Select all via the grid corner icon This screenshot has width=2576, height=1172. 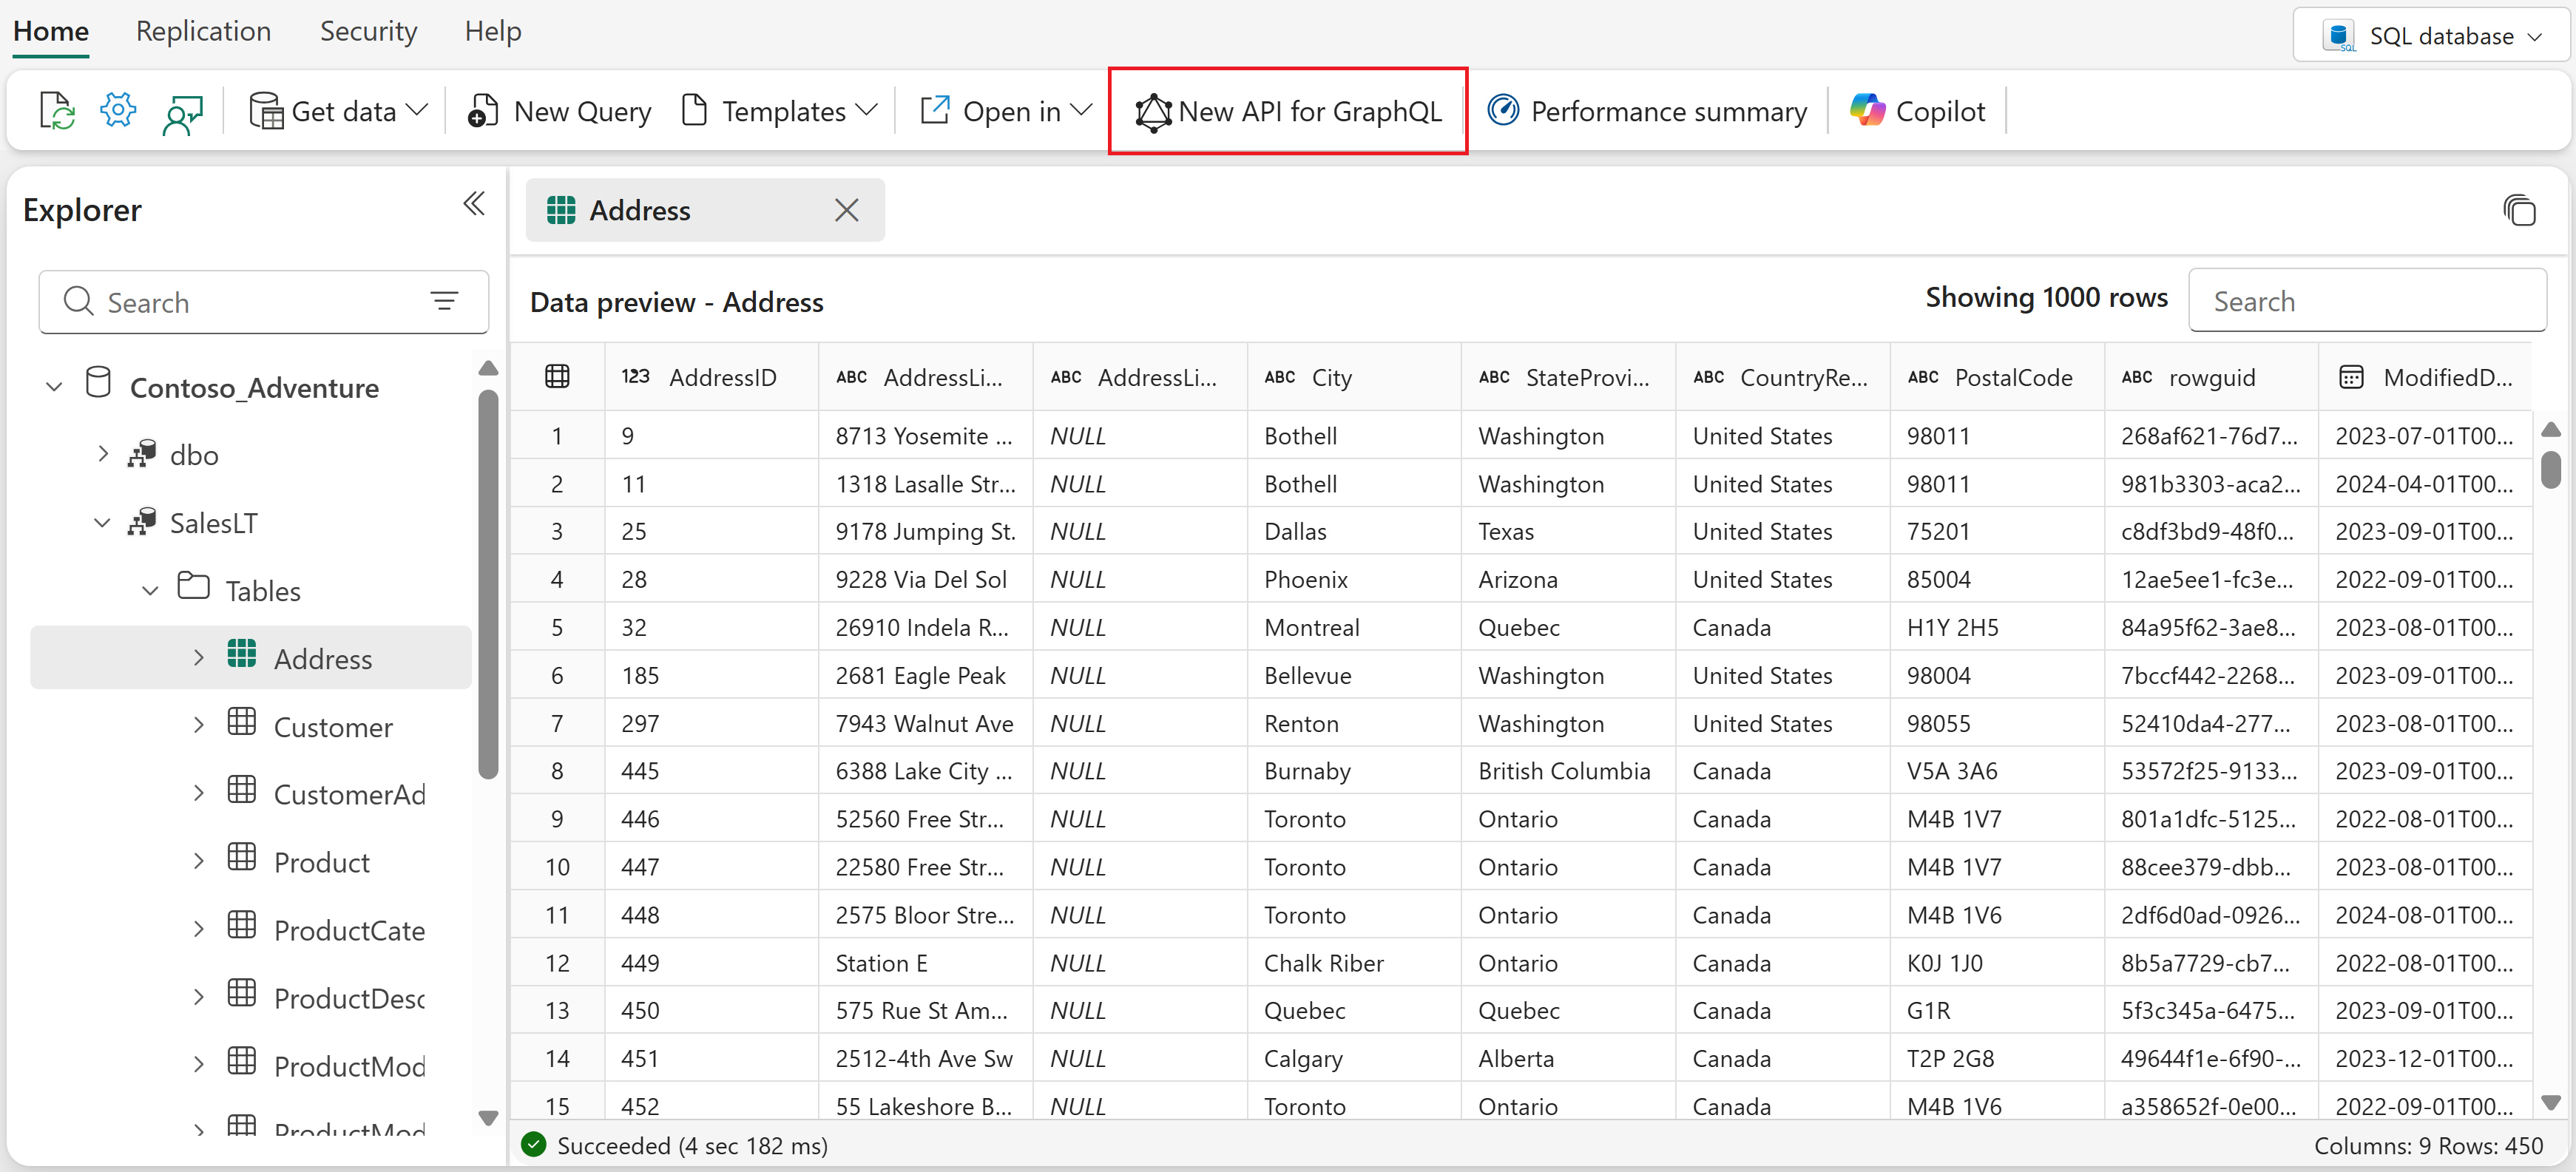pyautogui.click(x=557, y=377)
